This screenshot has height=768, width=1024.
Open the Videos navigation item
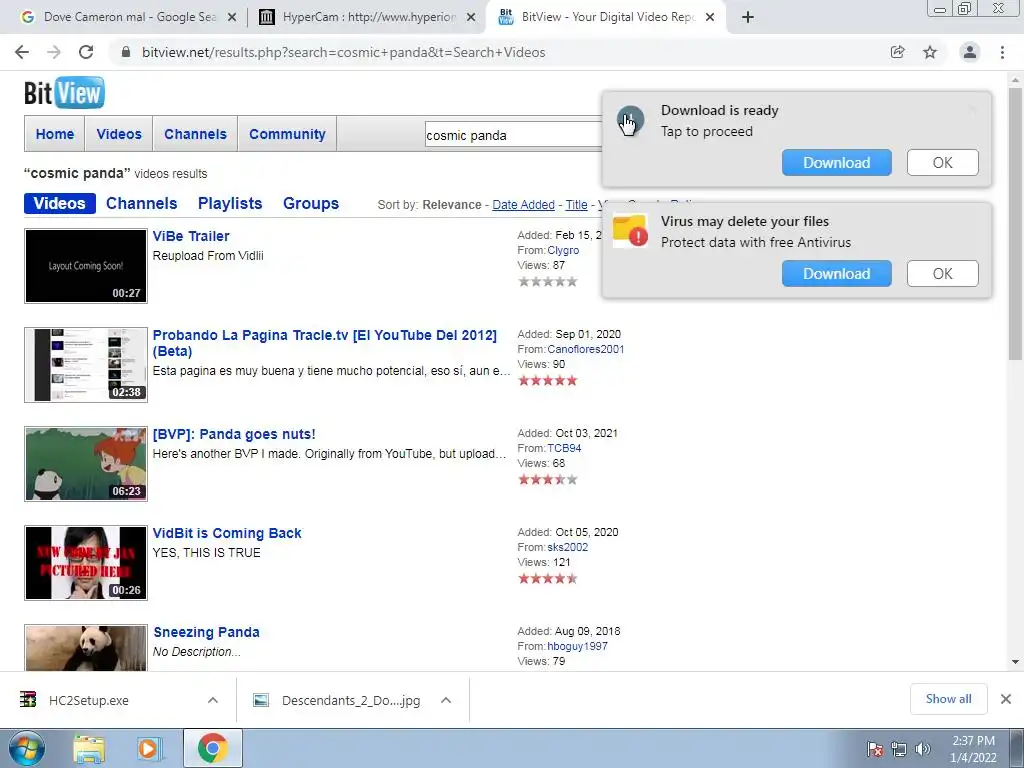(119, 134)
